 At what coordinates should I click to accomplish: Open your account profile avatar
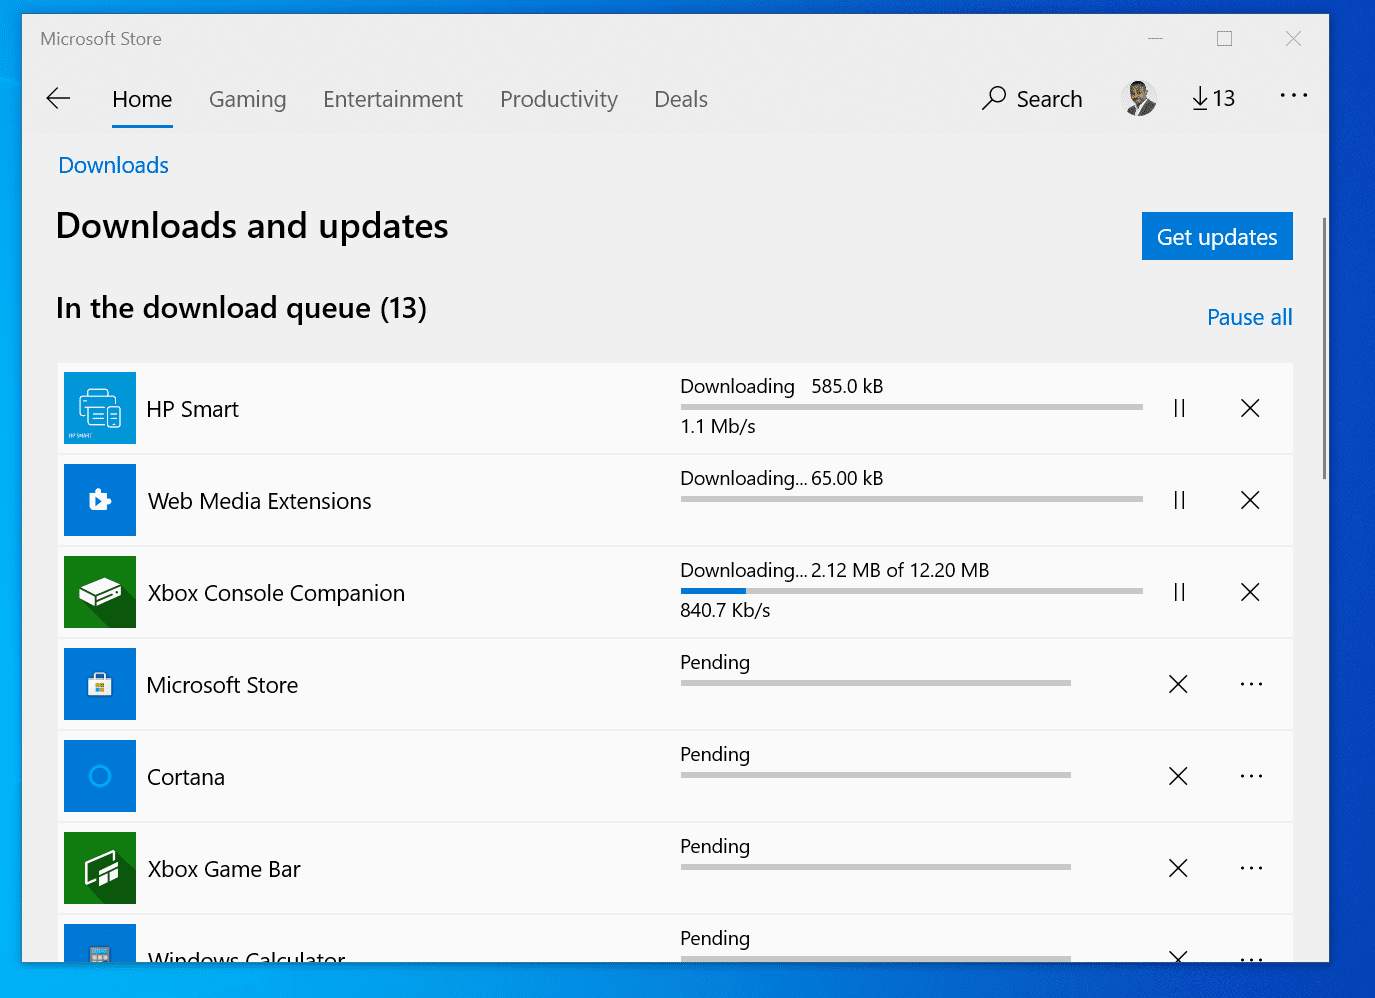[1139, 98]
